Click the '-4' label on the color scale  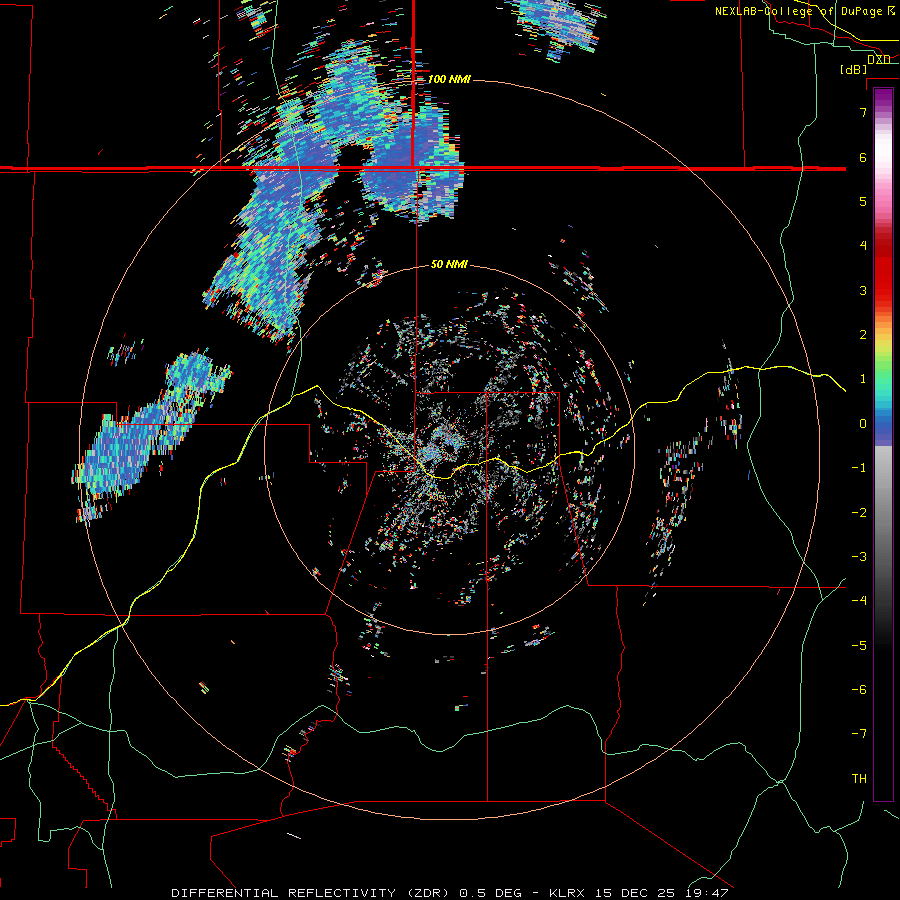click(859, 600)
